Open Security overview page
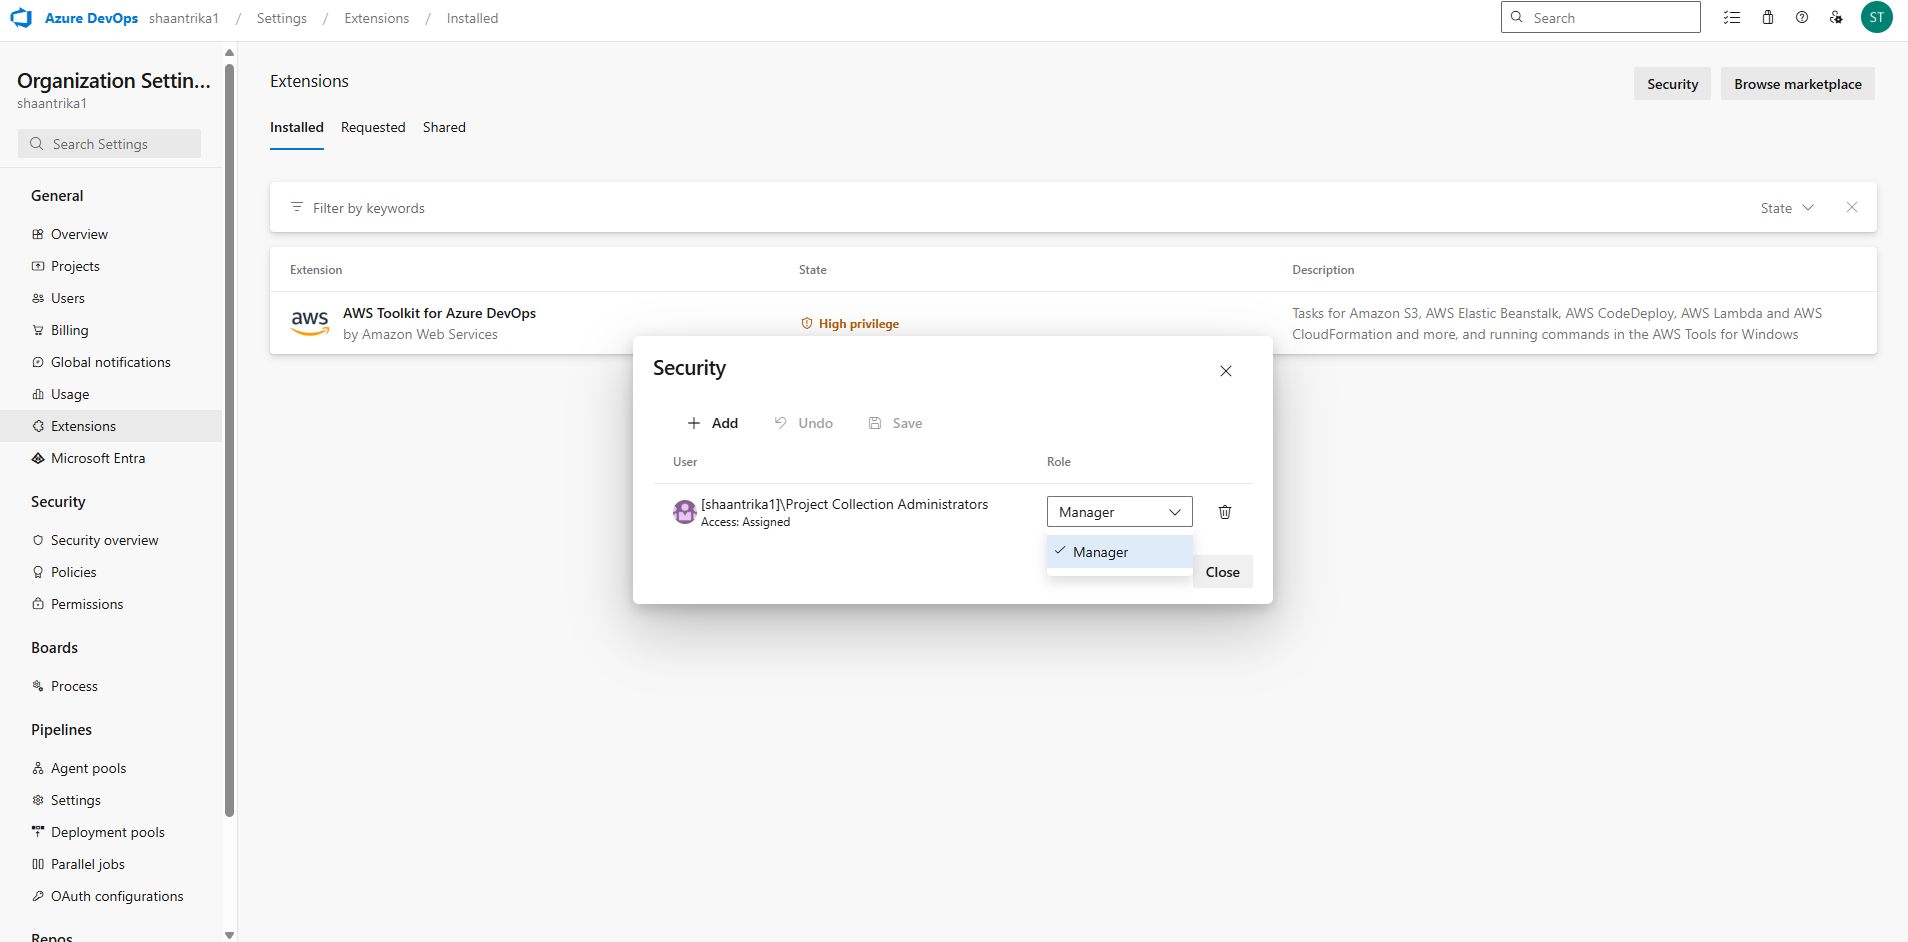Screen dimensions: 1908x942 click(x=105, y=540)
